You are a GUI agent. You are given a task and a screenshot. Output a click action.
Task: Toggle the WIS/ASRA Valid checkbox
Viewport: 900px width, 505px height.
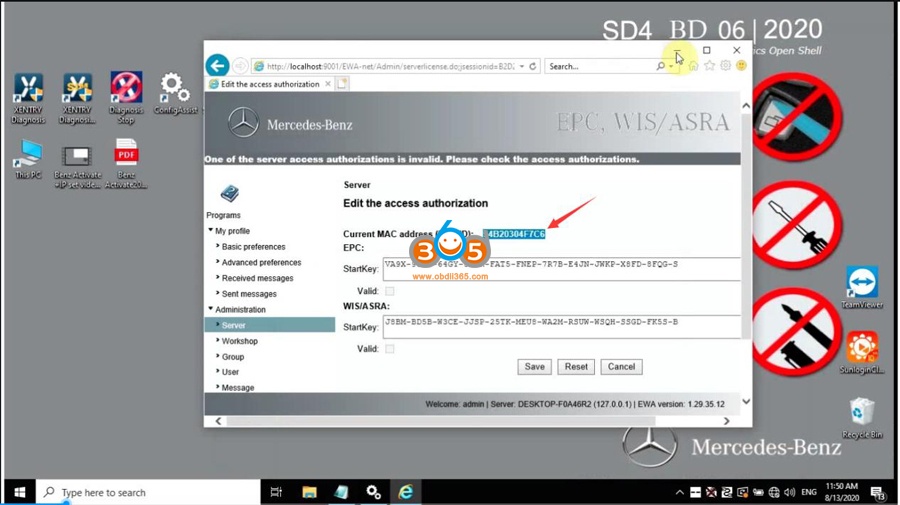coord(390,349)
